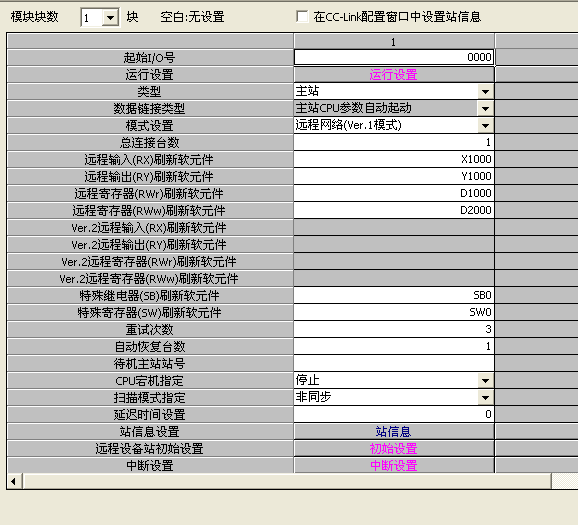Click the 起始I/O号 field showing 0000
Screen dimensions: 578x525
pos(394,57)
